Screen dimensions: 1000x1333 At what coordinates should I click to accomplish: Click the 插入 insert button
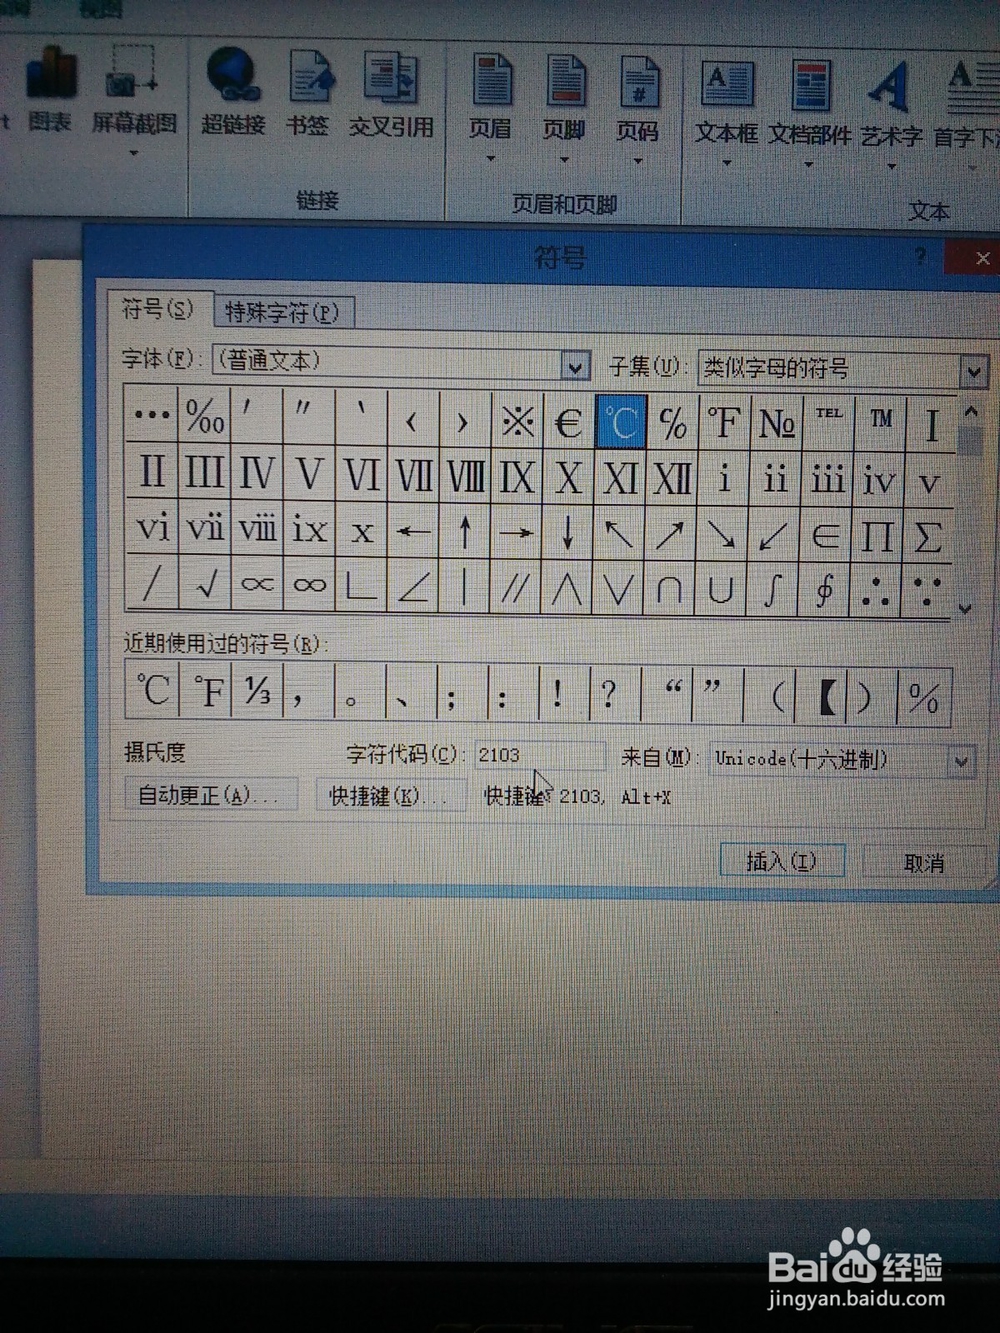tap(782, 860)
